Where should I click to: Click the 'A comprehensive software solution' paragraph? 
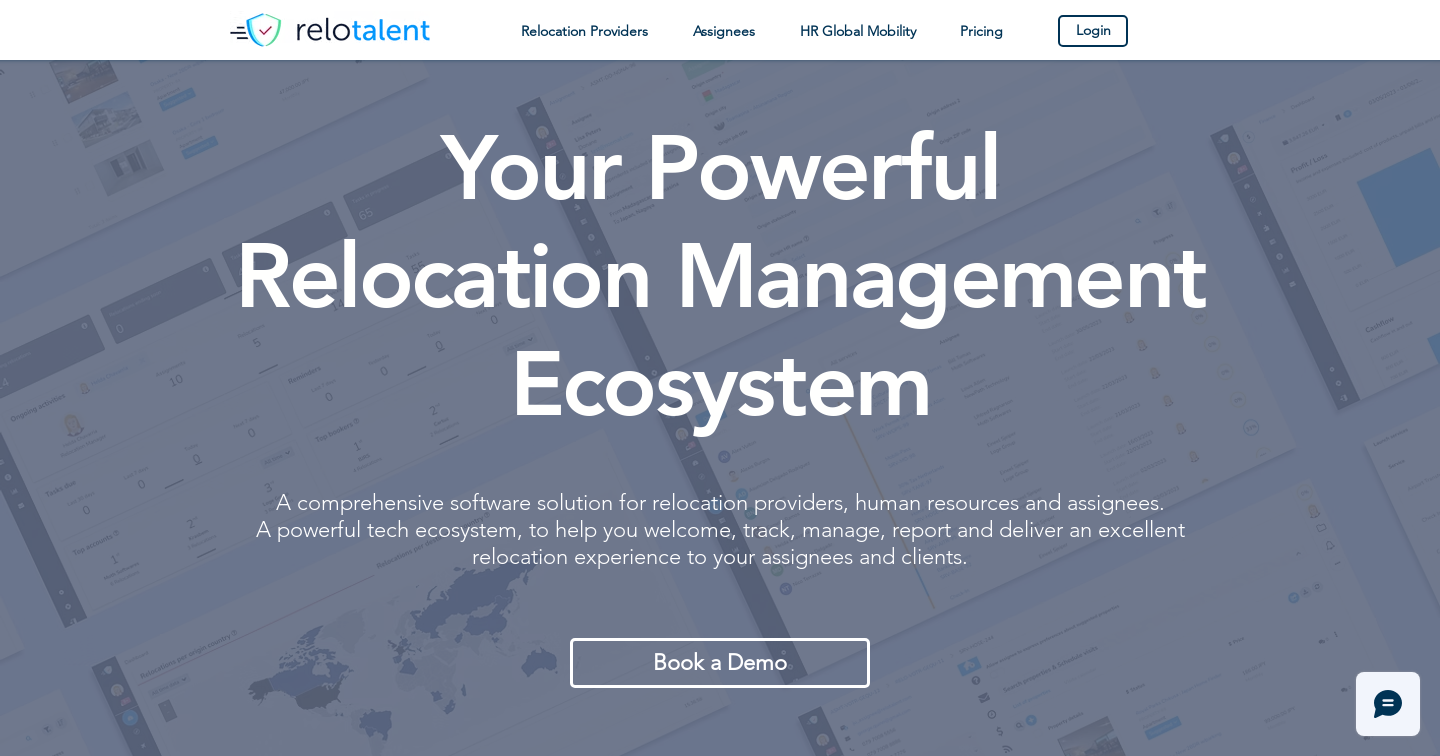[720, 530]
